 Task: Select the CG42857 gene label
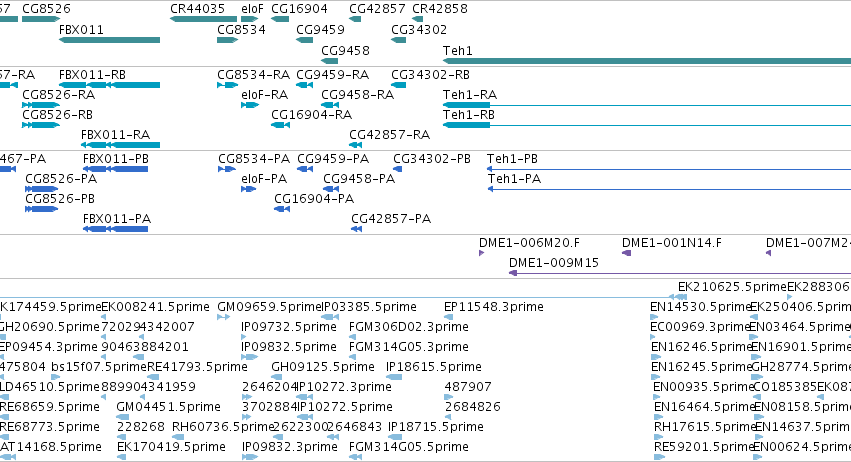click(x=377, y=9)
